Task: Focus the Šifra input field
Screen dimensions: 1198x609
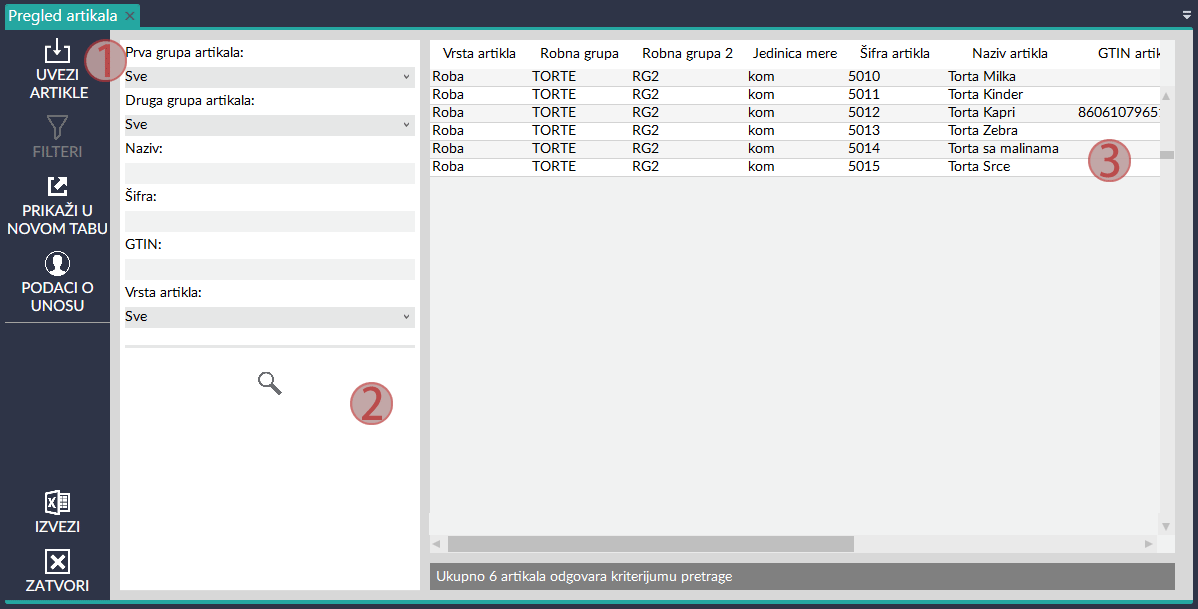Action: point(270,221)
